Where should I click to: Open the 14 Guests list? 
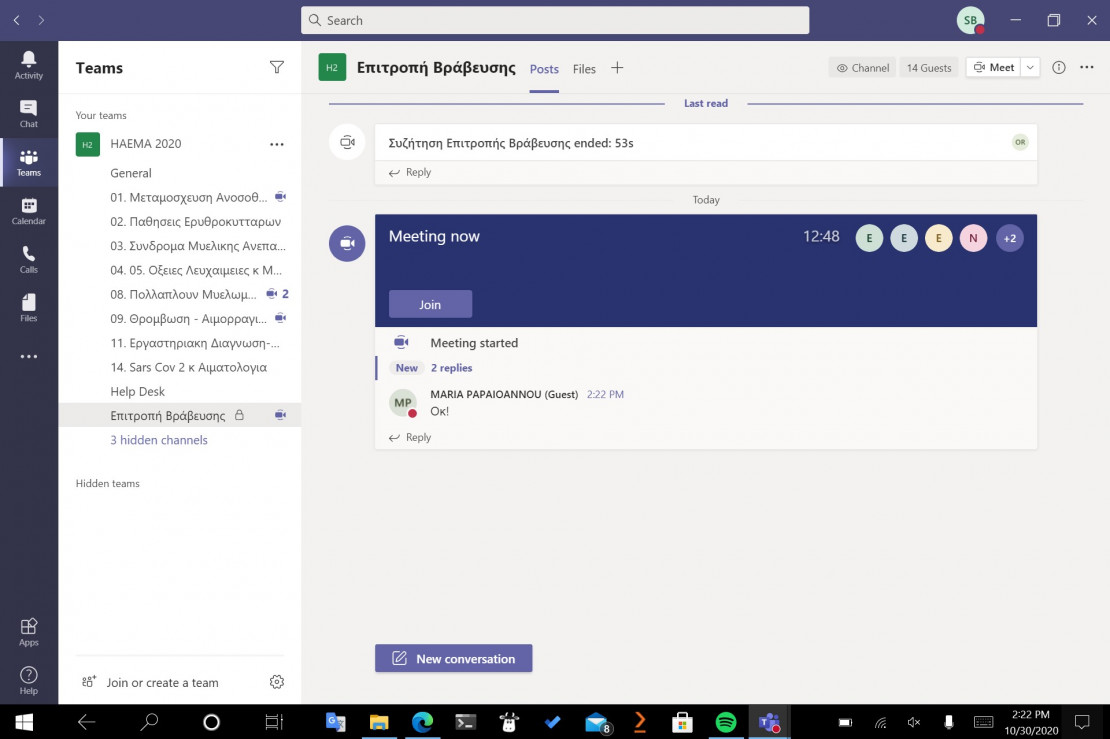coord(929,68)
